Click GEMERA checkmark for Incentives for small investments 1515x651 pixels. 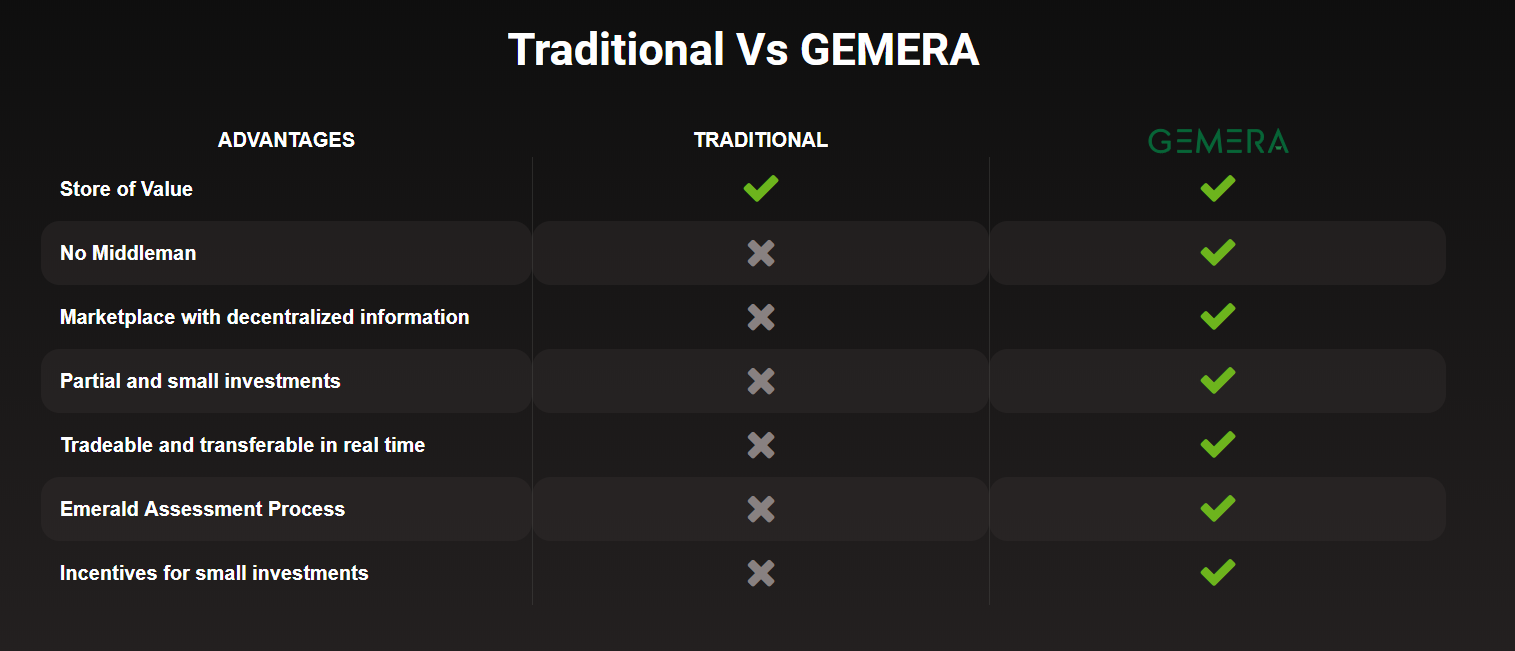point(1218,572)
